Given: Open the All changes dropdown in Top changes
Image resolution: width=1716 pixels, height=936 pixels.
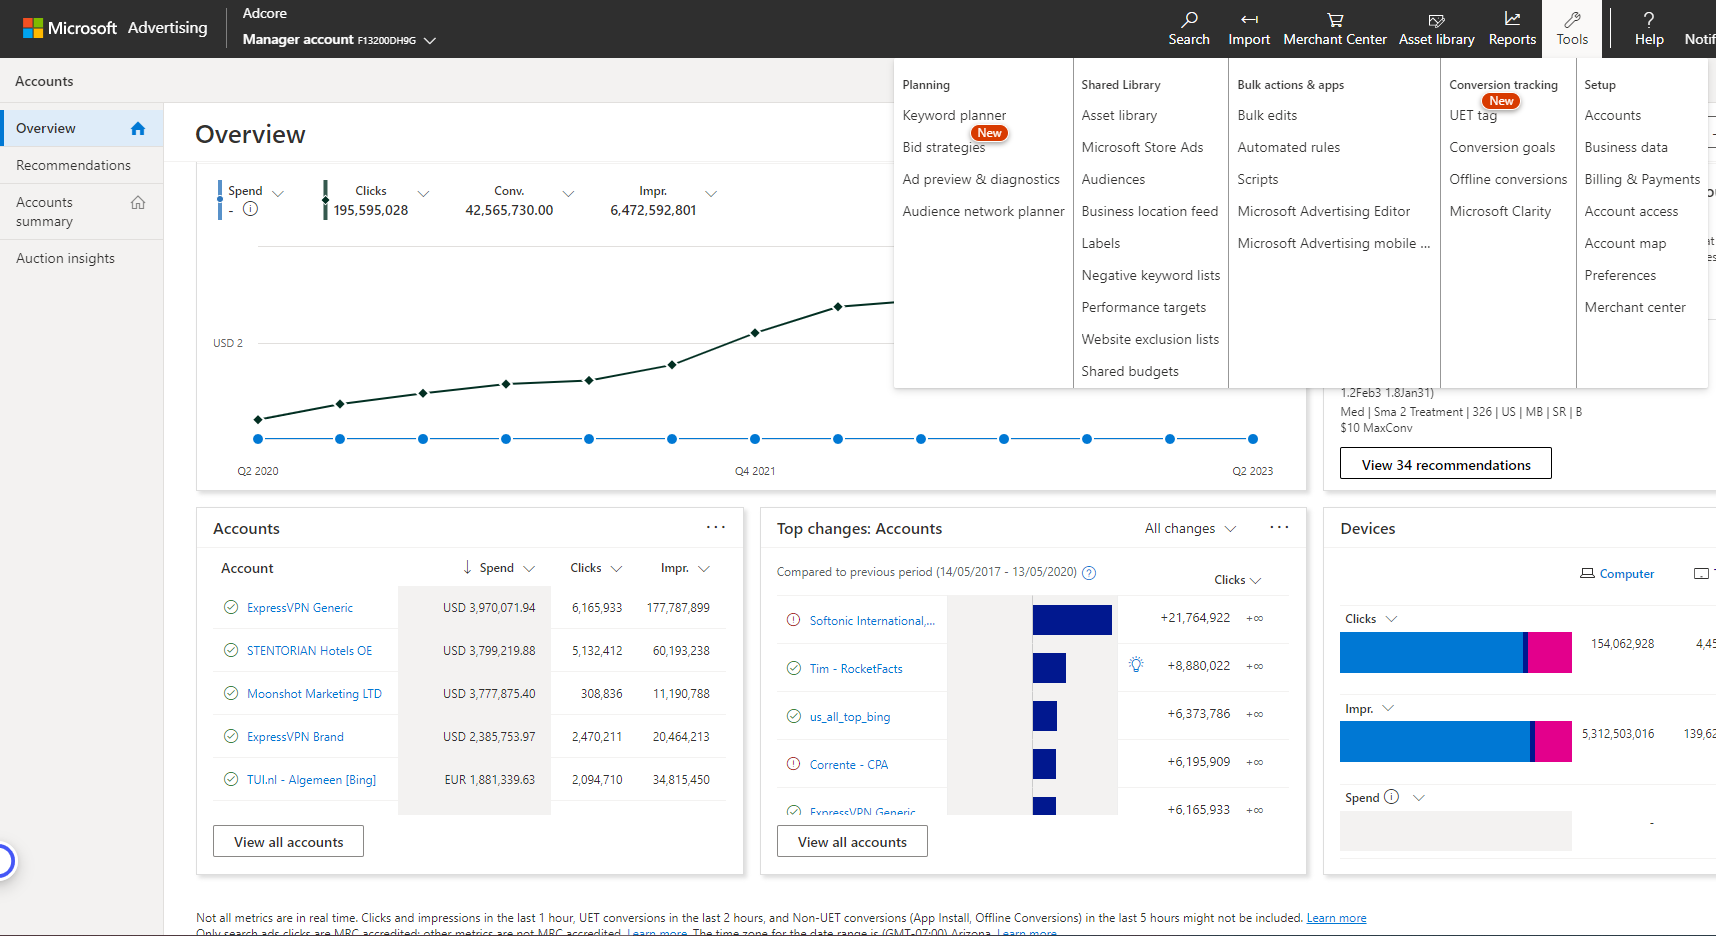Looking at the screenshot, I should tap(1189, 528).
